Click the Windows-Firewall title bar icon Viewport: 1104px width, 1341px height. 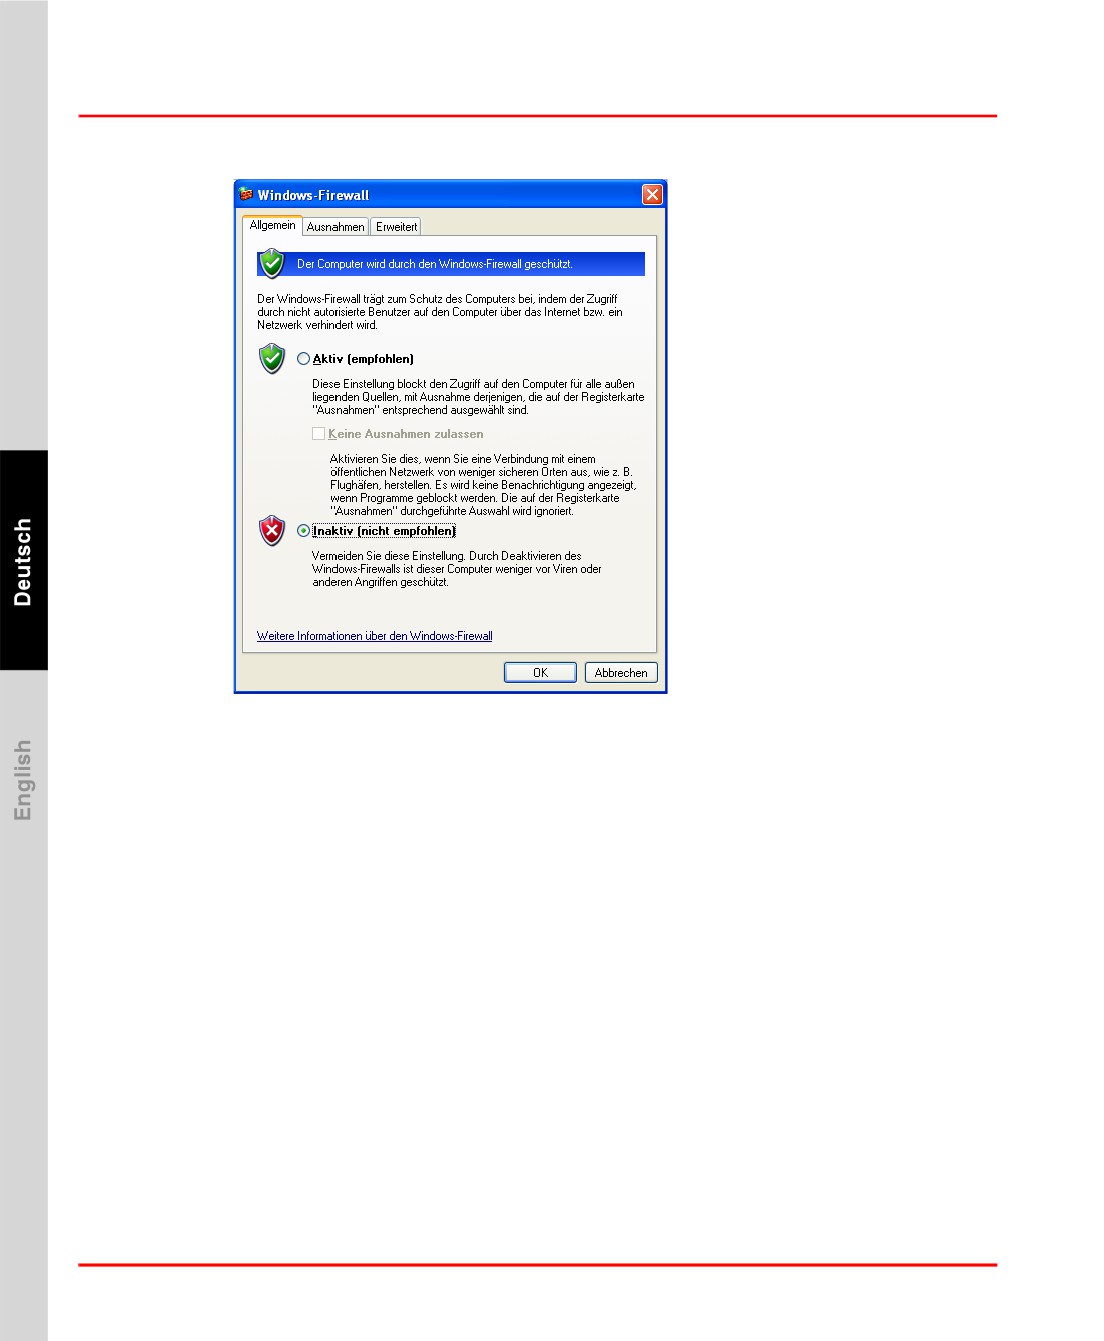click(246, 194)
